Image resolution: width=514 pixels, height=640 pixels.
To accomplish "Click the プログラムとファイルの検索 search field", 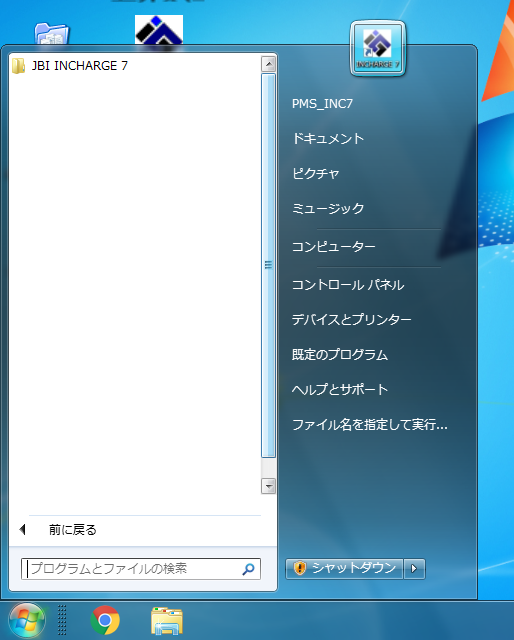I will coord(141,569).
